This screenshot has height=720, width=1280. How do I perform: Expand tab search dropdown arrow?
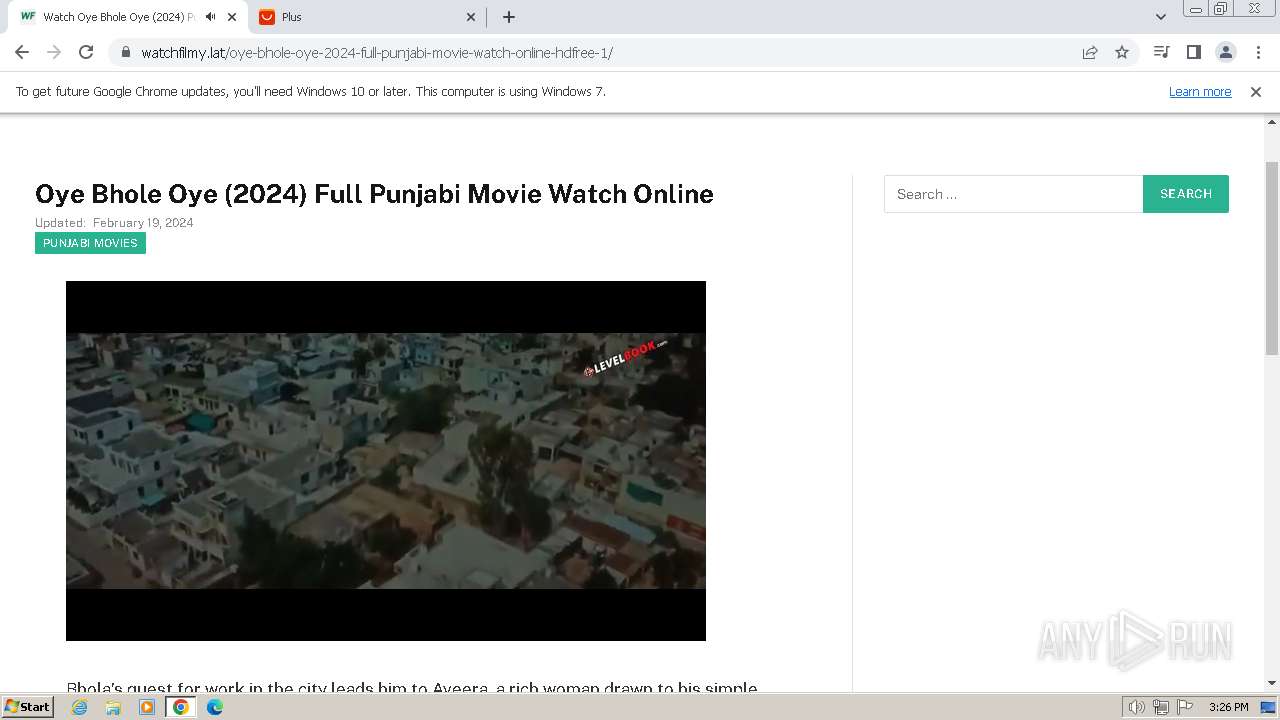click(1160, 17)
